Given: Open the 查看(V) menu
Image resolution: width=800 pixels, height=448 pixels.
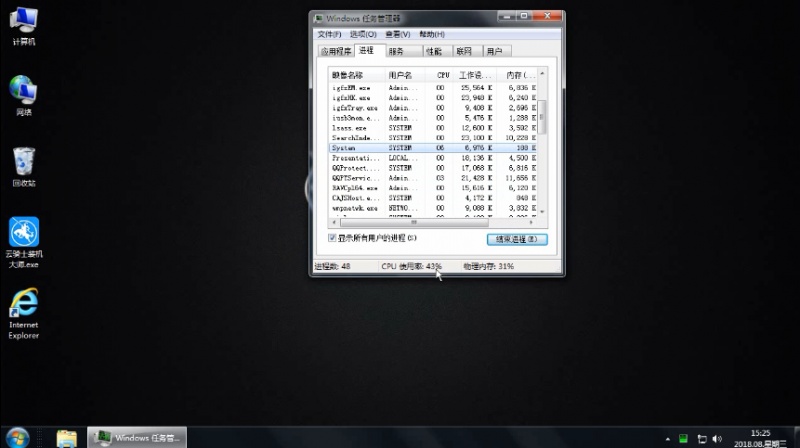Looking at the screenshot, I should tap(397, 34).
